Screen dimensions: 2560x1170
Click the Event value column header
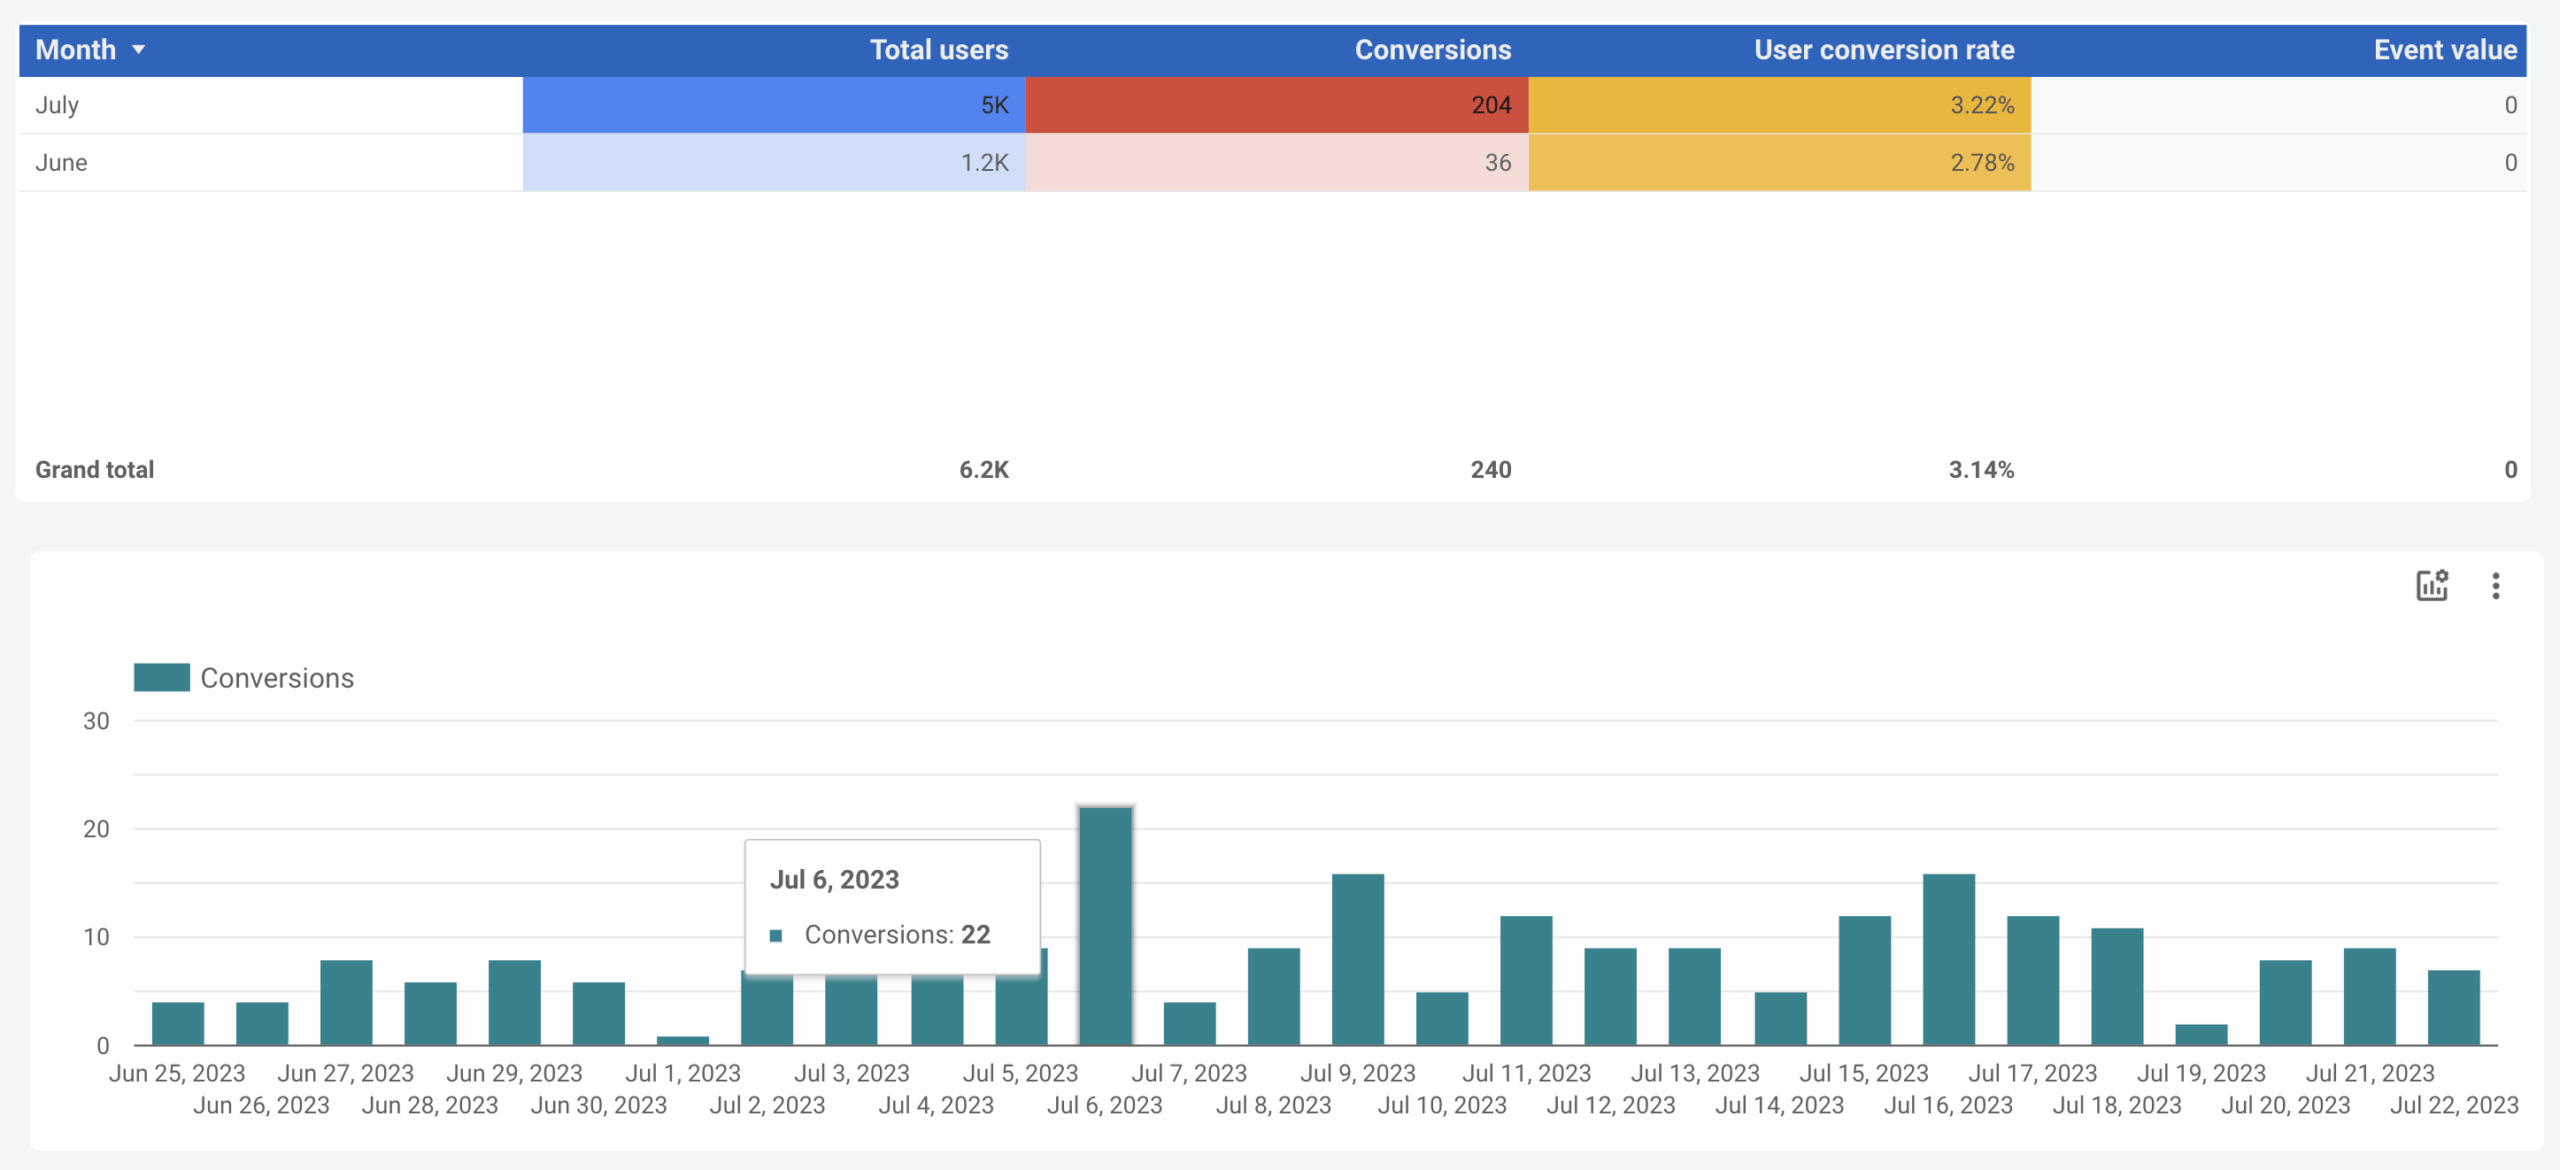2444,50
